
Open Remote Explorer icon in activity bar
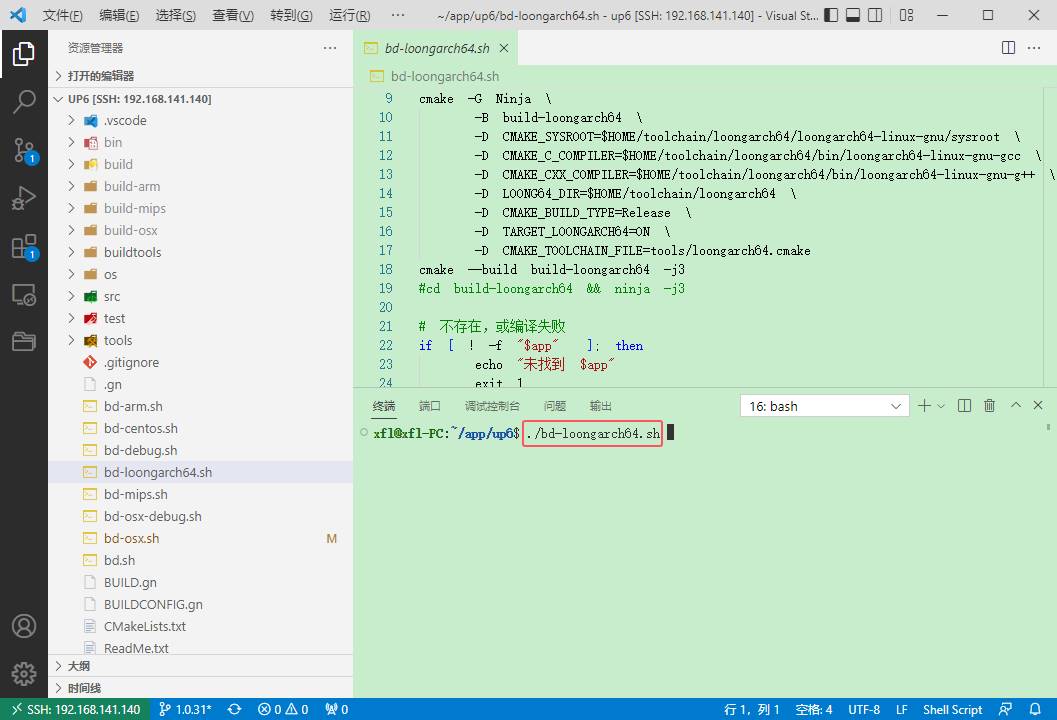click(x=24, y=295)
